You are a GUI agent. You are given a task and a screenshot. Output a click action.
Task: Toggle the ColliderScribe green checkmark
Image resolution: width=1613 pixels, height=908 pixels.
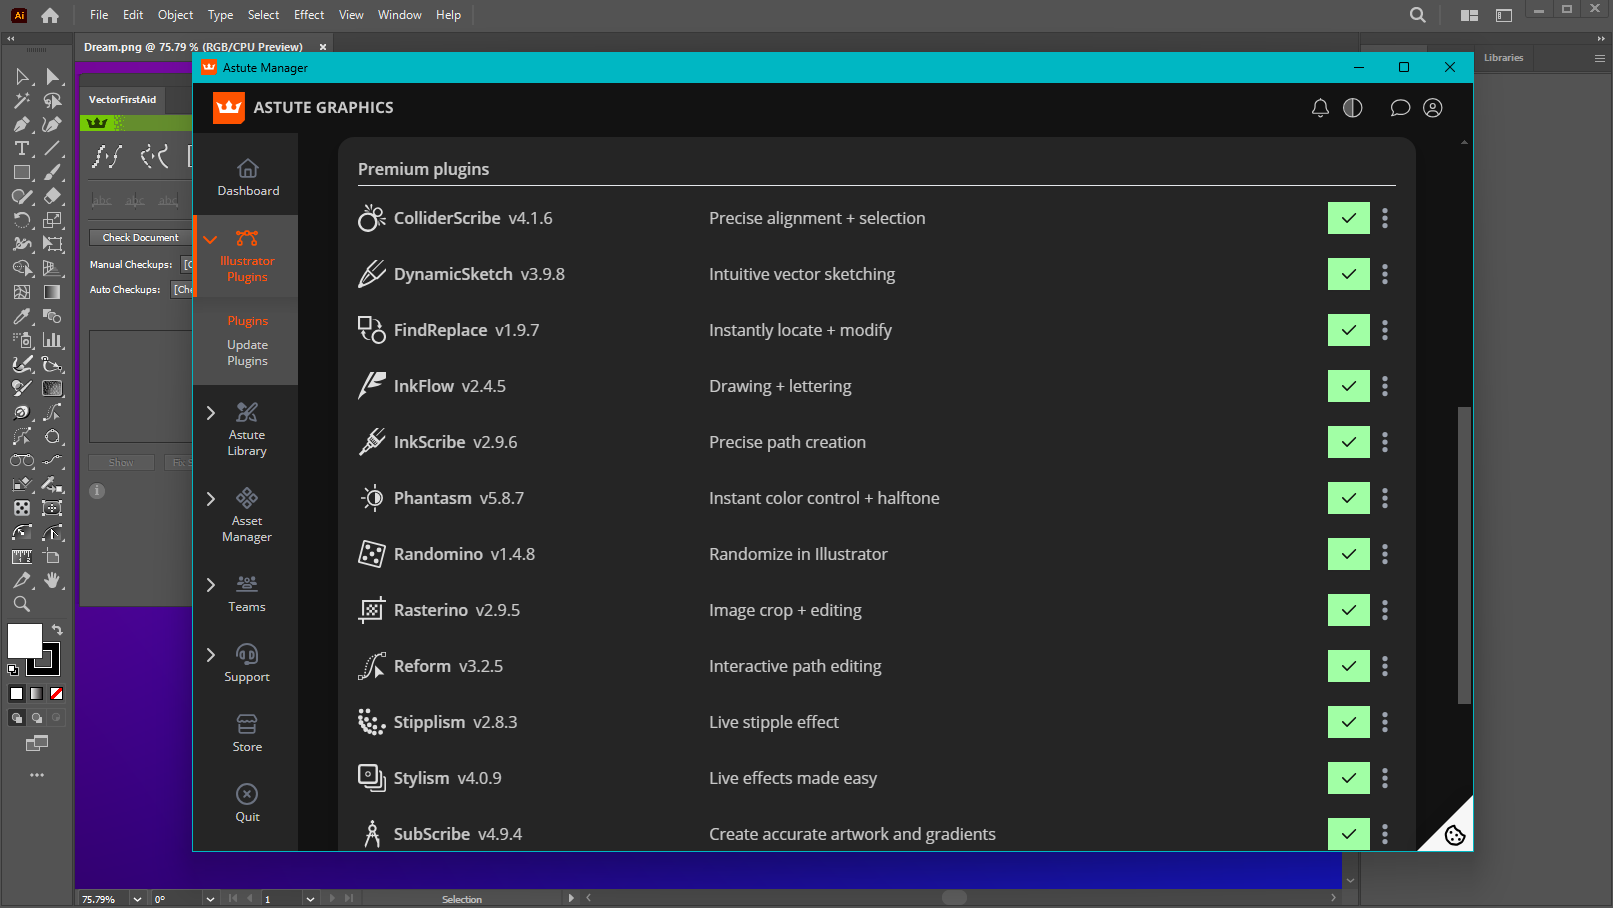1348,218
